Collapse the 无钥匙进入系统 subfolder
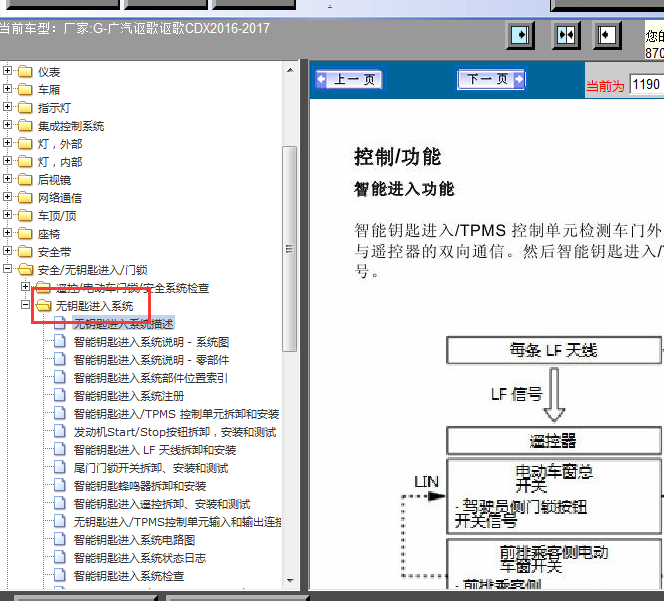Screen dimensions: 664x601 [25, 305]
